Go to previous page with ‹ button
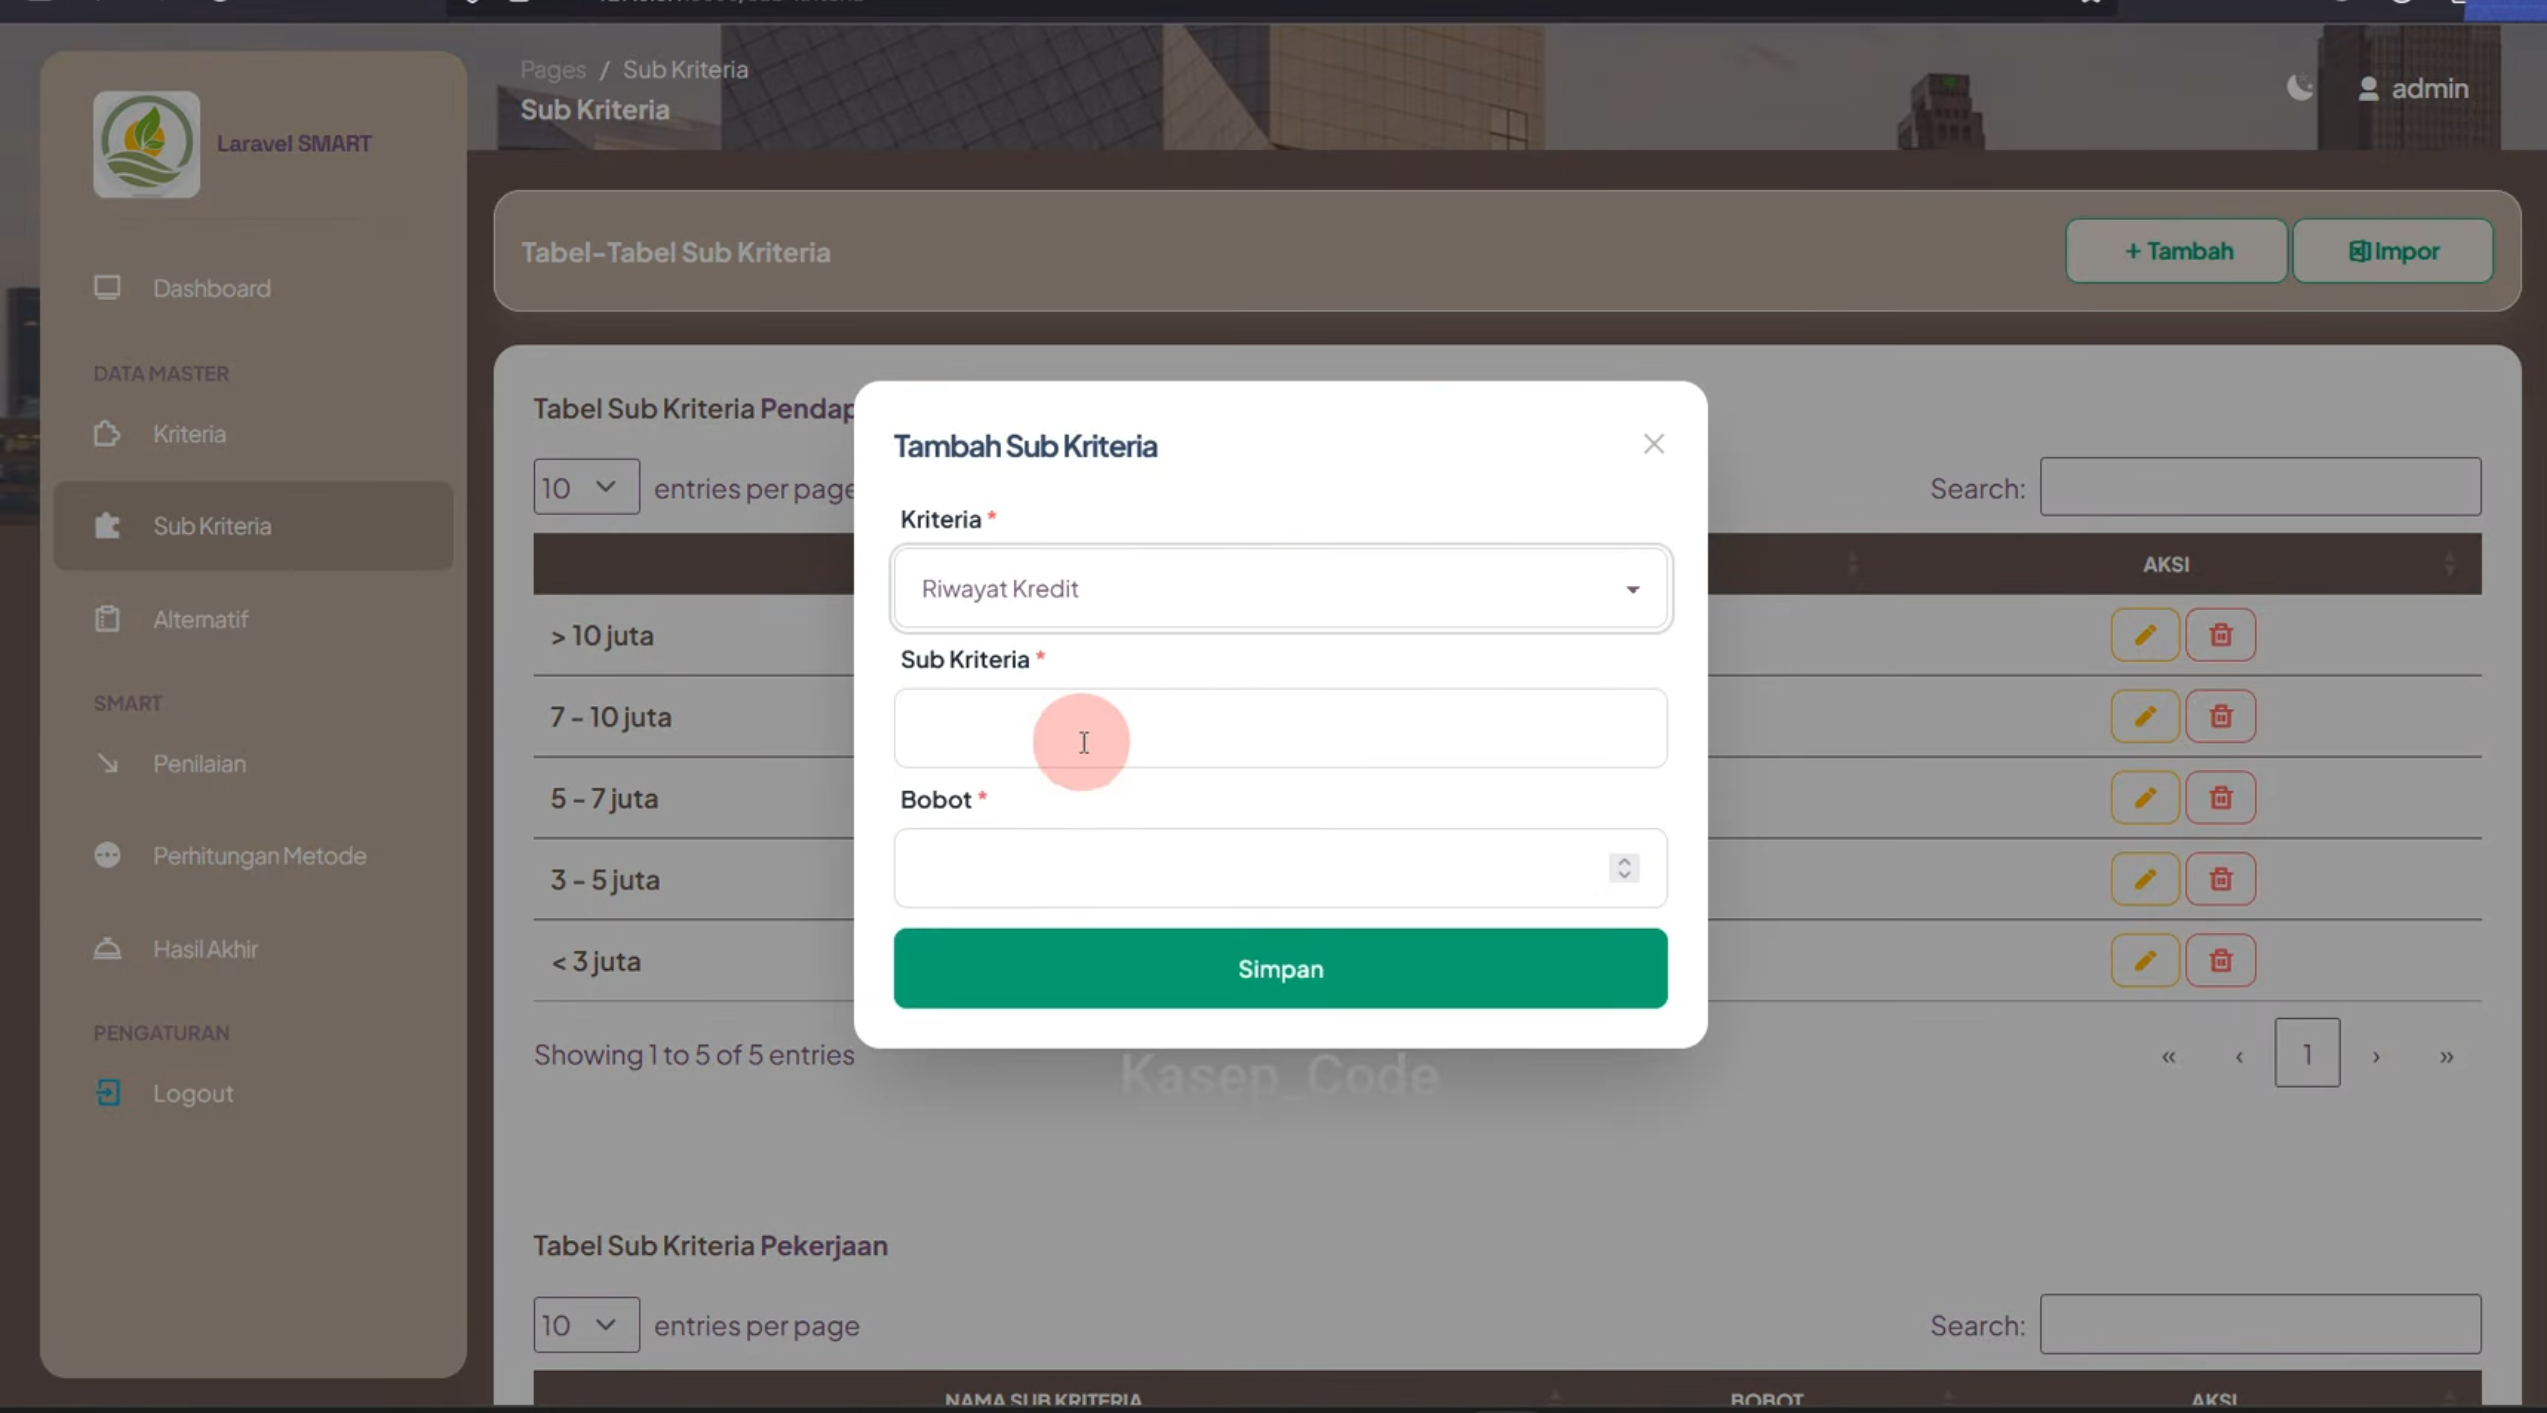 pos(2239,1056)
